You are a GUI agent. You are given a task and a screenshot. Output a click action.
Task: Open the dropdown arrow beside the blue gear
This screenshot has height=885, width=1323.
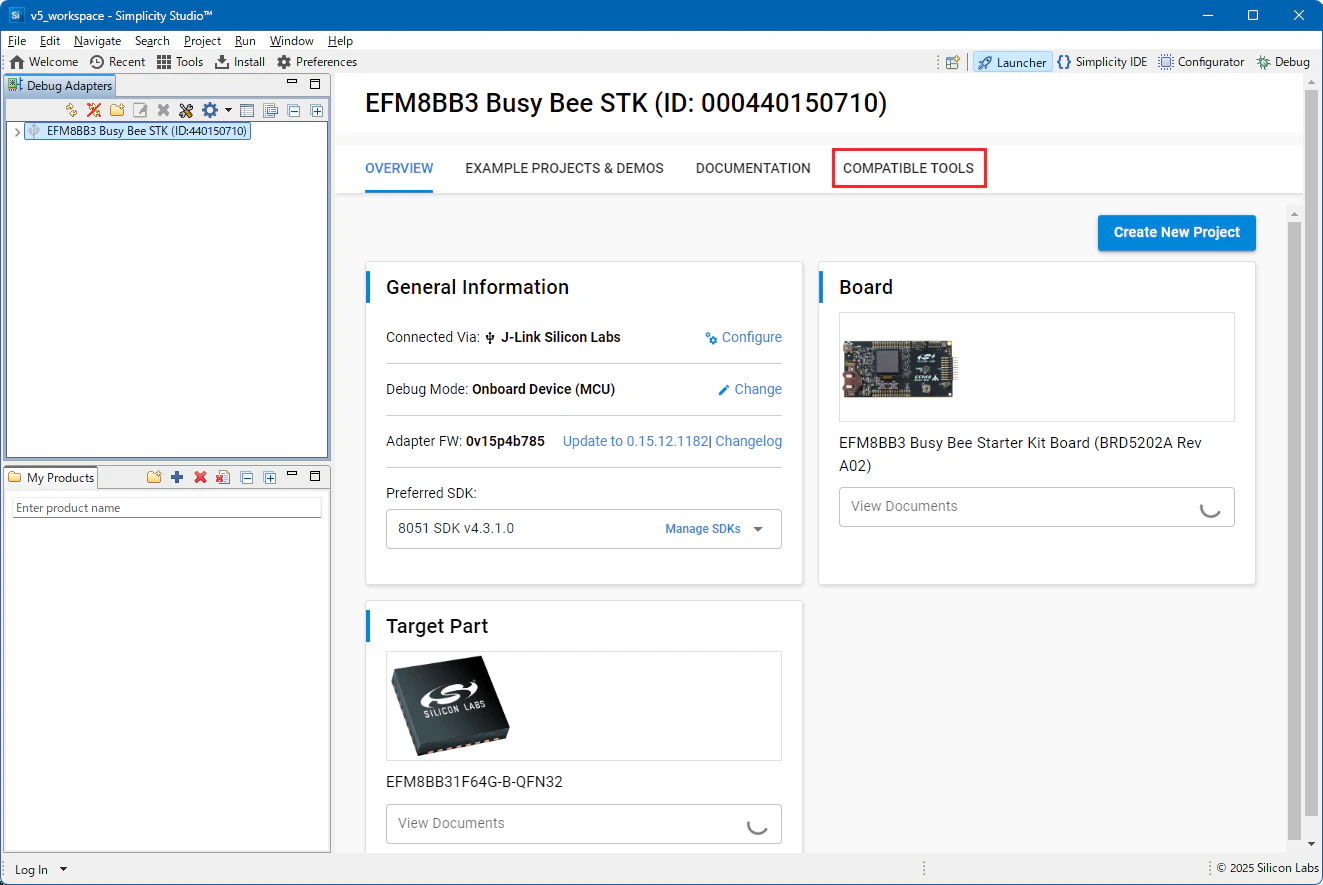coord(228,110)
